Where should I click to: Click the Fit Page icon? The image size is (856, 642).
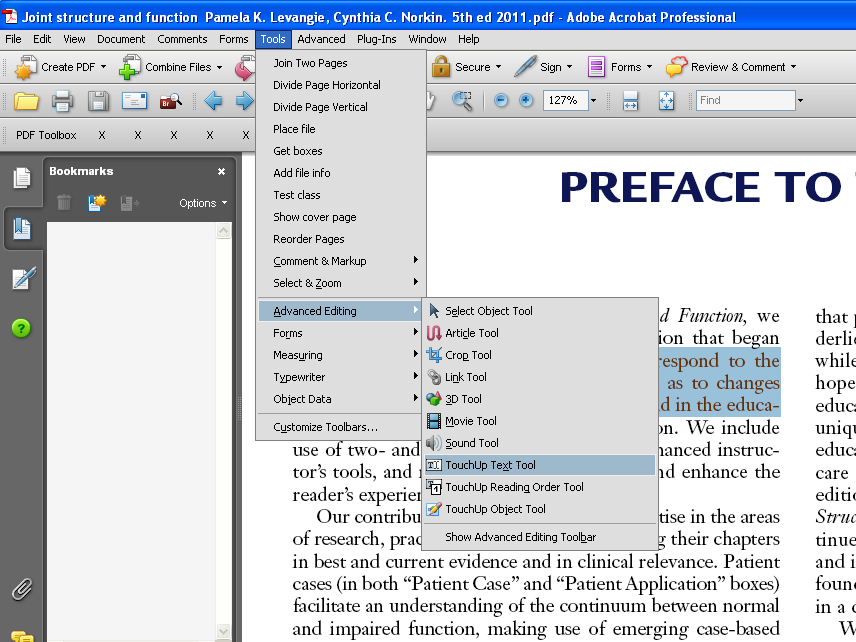667,101
